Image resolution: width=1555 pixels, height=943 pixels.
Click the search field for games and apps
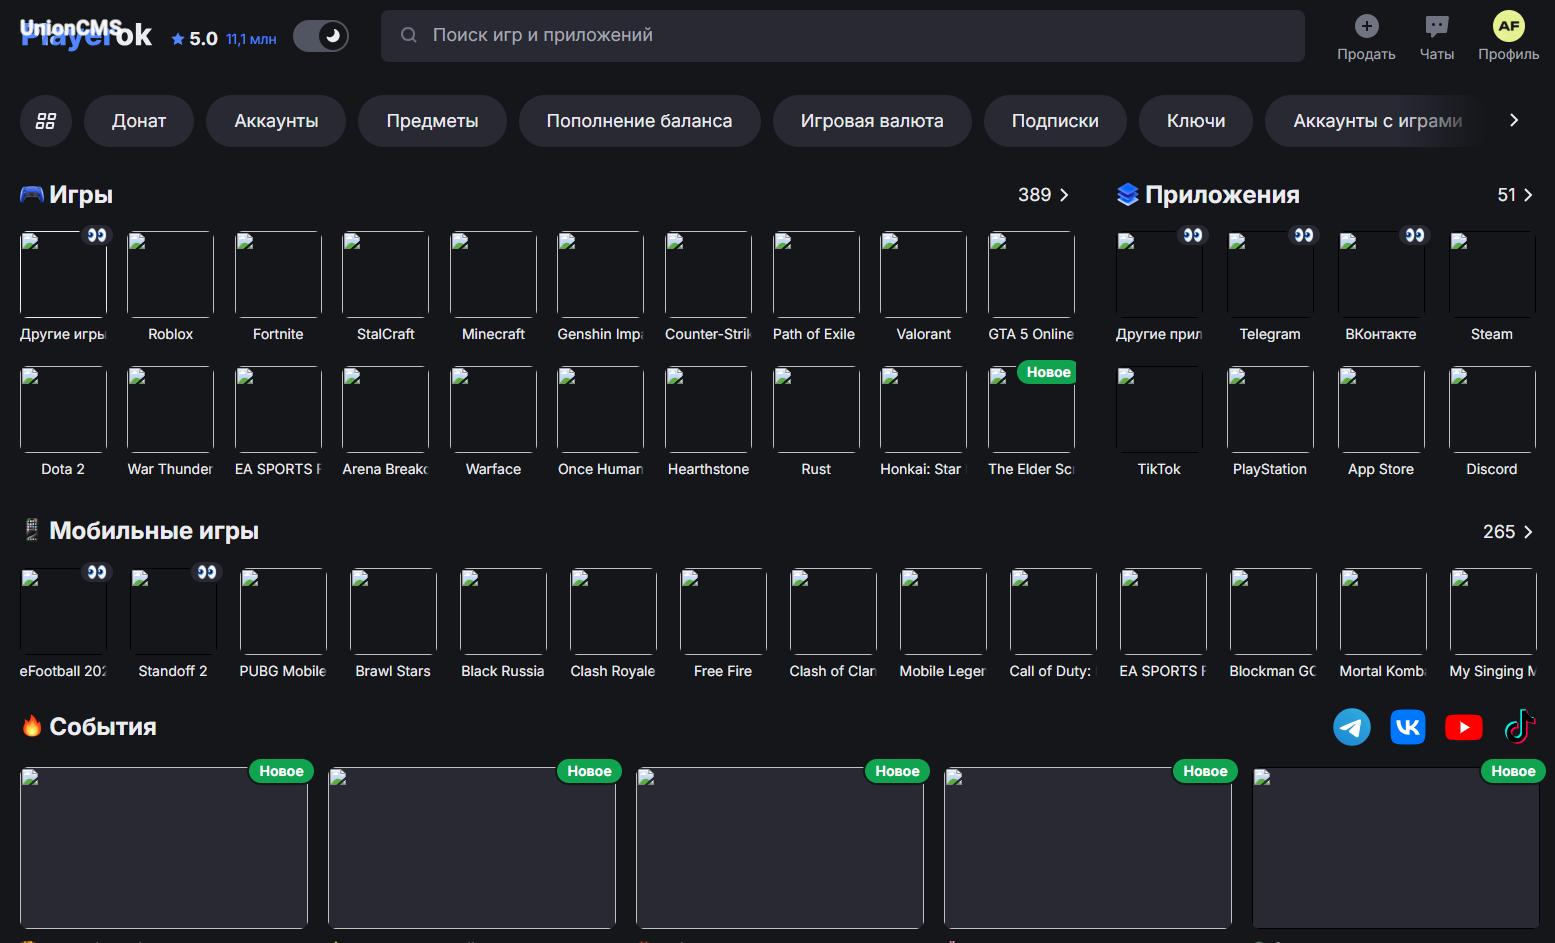(843, 36)
